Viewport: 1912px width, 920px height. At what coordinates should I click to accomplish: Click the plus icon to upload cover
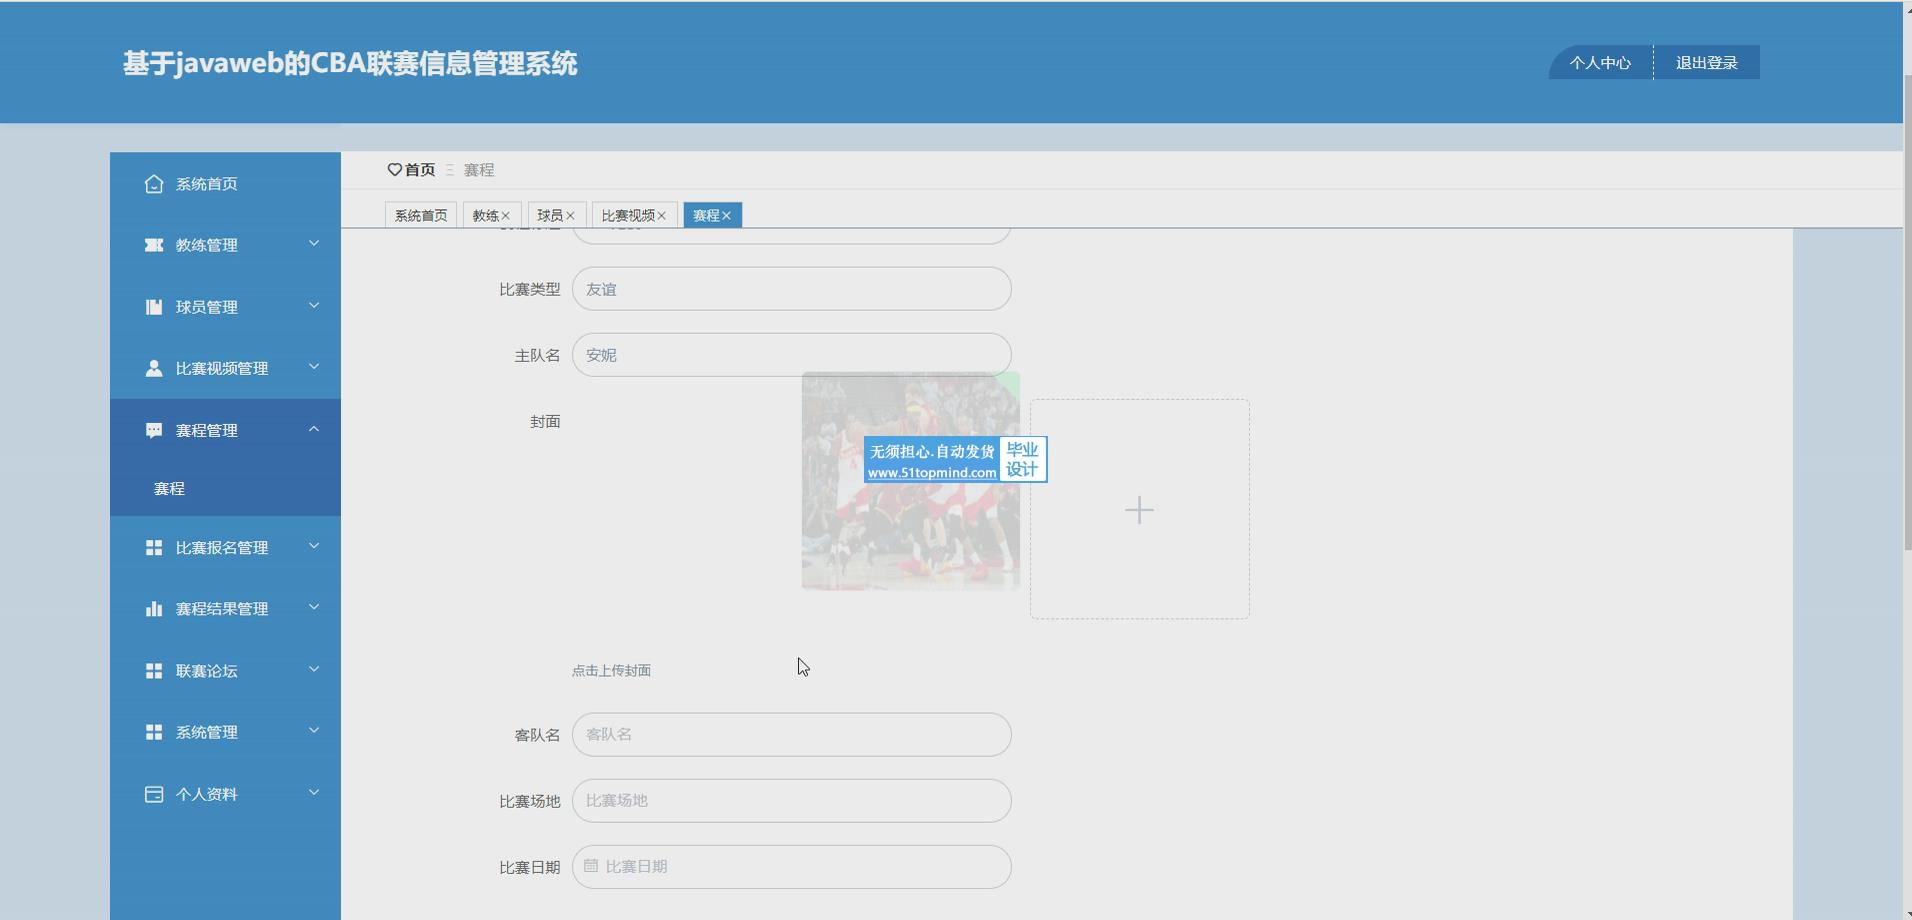click(x=1139, y=510)
